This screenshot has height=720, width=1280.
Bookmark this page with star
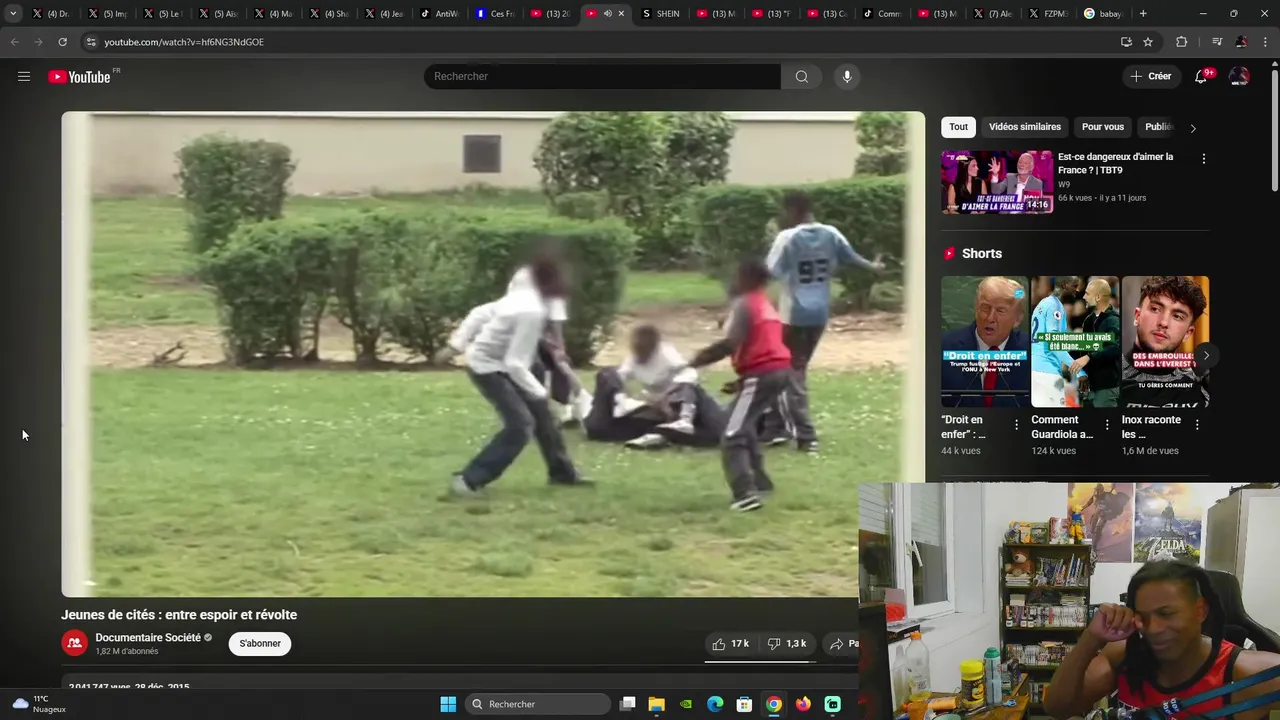(x=1148, y=42)
